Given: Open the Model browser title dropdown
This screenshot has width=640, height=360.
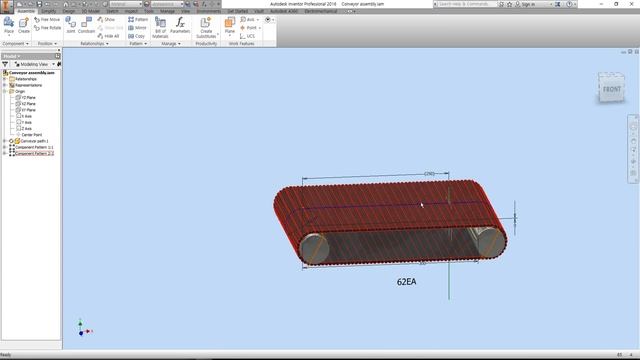Looking at the screenshot, I should [x=11, y=56].
